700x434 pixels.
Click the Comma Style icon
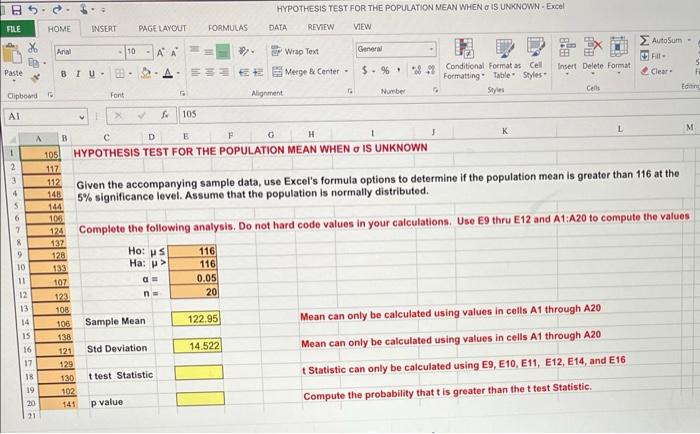click(398, 70)
